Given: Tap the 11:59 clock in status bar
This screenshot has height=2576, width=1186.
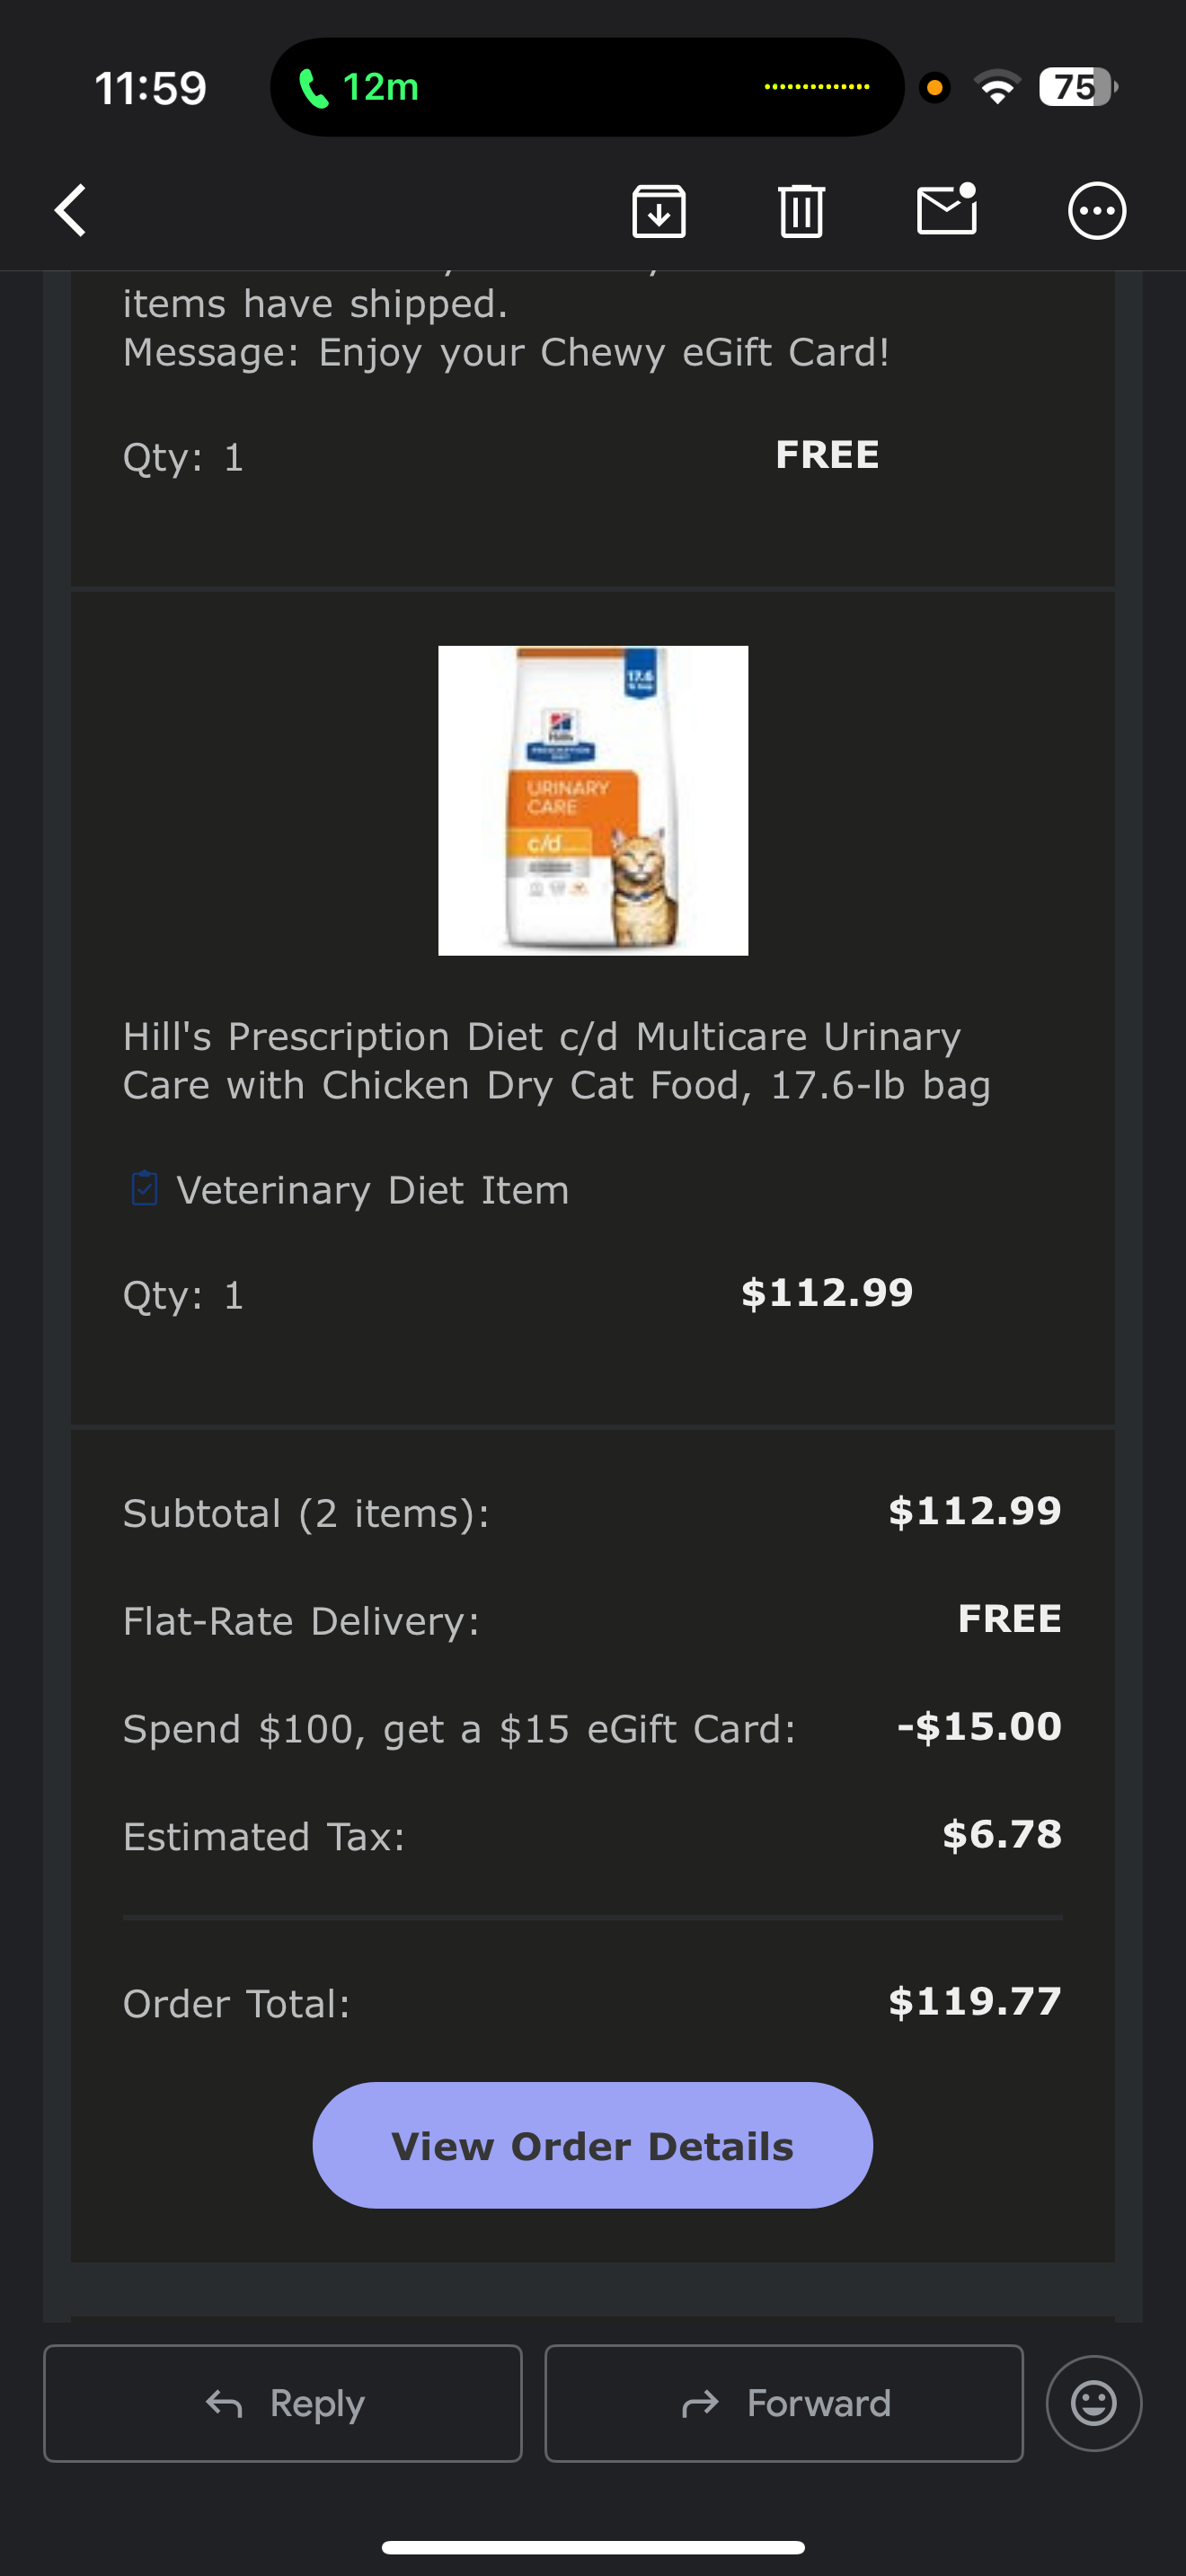Looking at the screenshot, I should pyautogui.click(x=150, y=88).
